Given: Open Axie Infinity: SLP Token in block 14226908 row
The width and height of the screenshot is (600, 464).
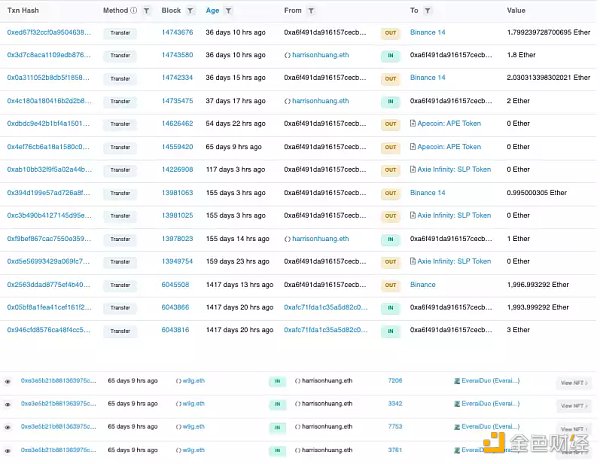Looking at the screenshot, I should click(454, 169).
